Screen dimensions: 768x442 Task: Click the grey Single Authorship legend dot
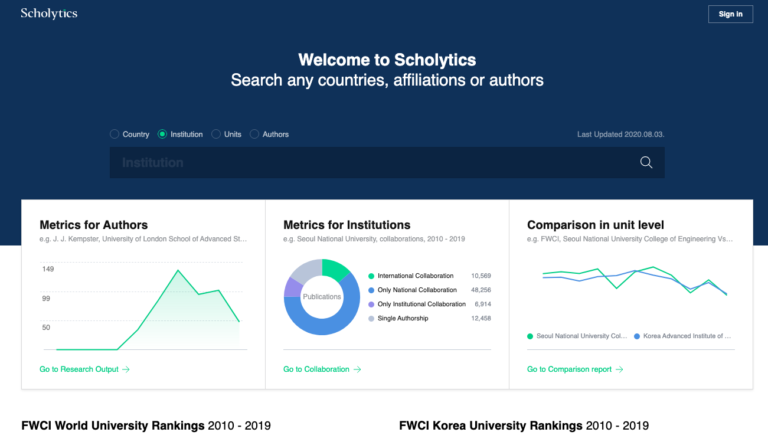tap(371, 318)
